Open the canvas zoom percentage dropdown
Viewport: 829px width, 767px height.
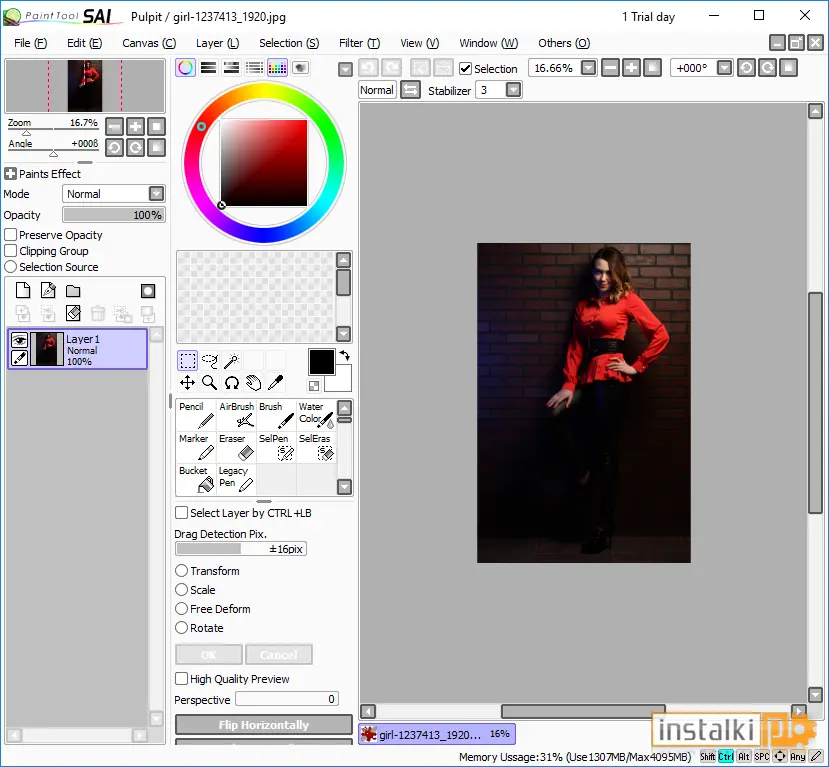588,68
